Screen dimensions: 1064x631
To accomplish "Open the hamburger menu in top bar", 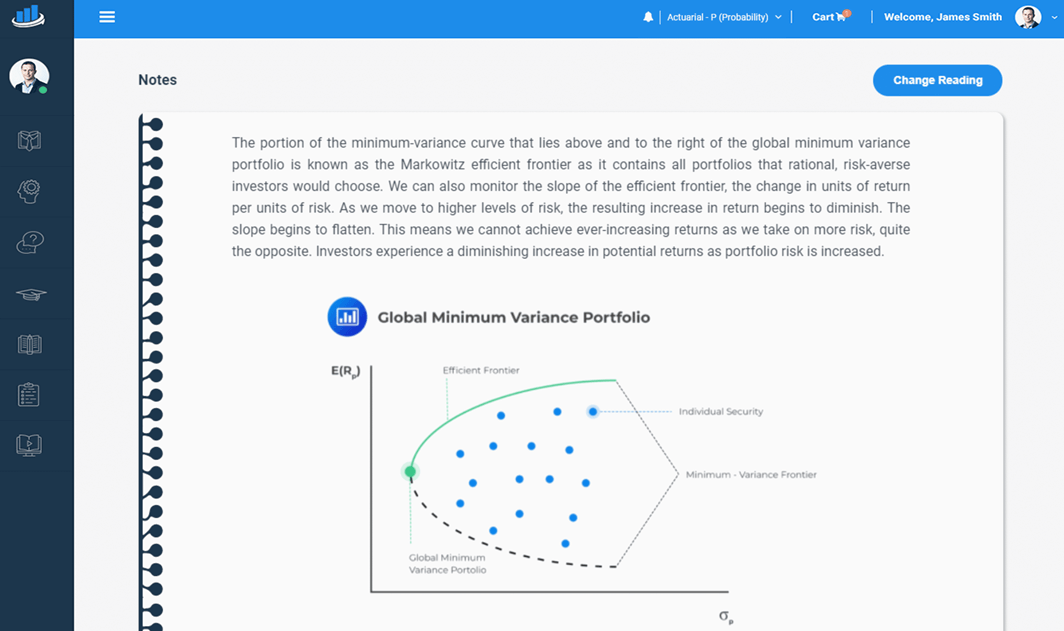I will [x=107, y=17].
